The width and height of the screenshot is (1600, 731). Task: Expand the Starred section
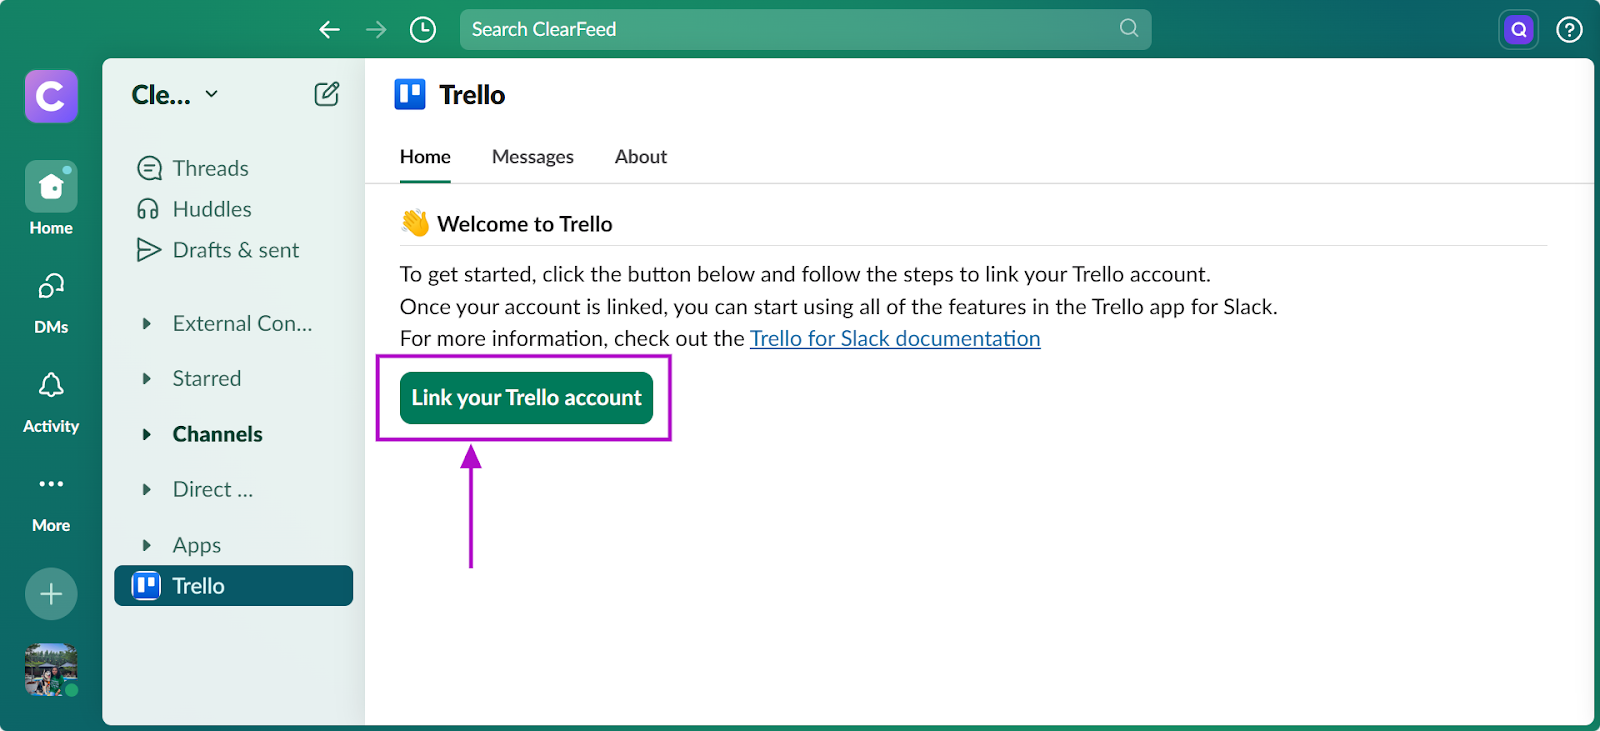(x=147, y=378)
